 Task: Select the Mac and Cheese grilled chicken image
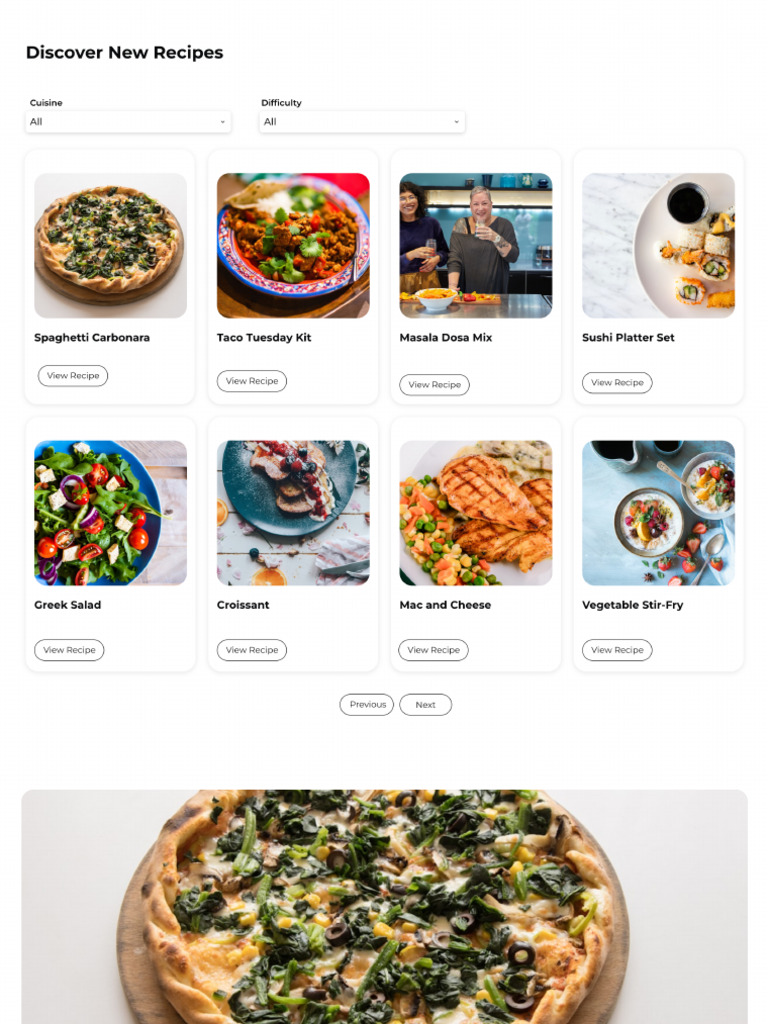(x=476, y=513)
